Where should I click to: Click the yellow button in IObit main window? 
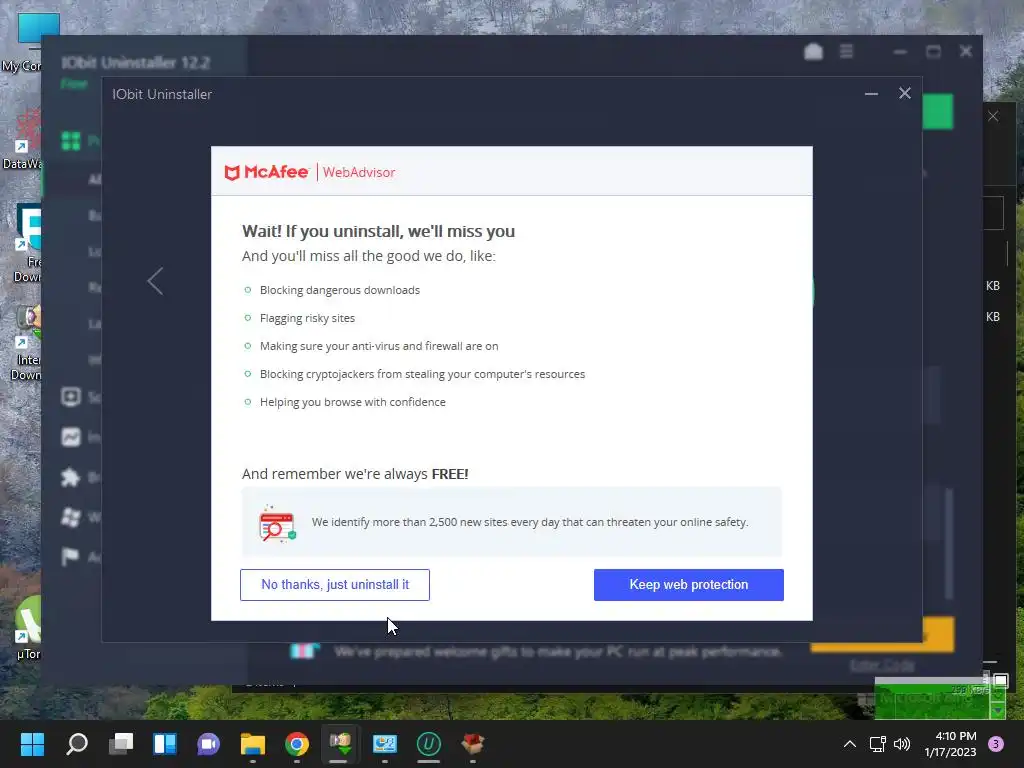pos(938,634)
